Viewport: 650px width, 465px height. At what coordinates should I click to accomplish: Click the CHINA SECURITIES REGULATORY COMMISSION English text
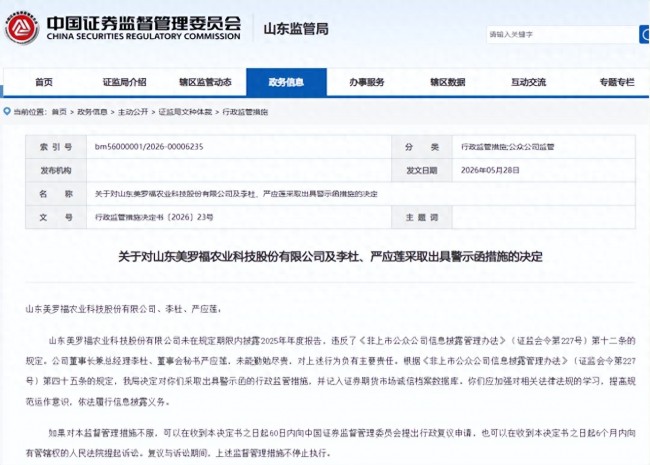(x=143, y=36)
